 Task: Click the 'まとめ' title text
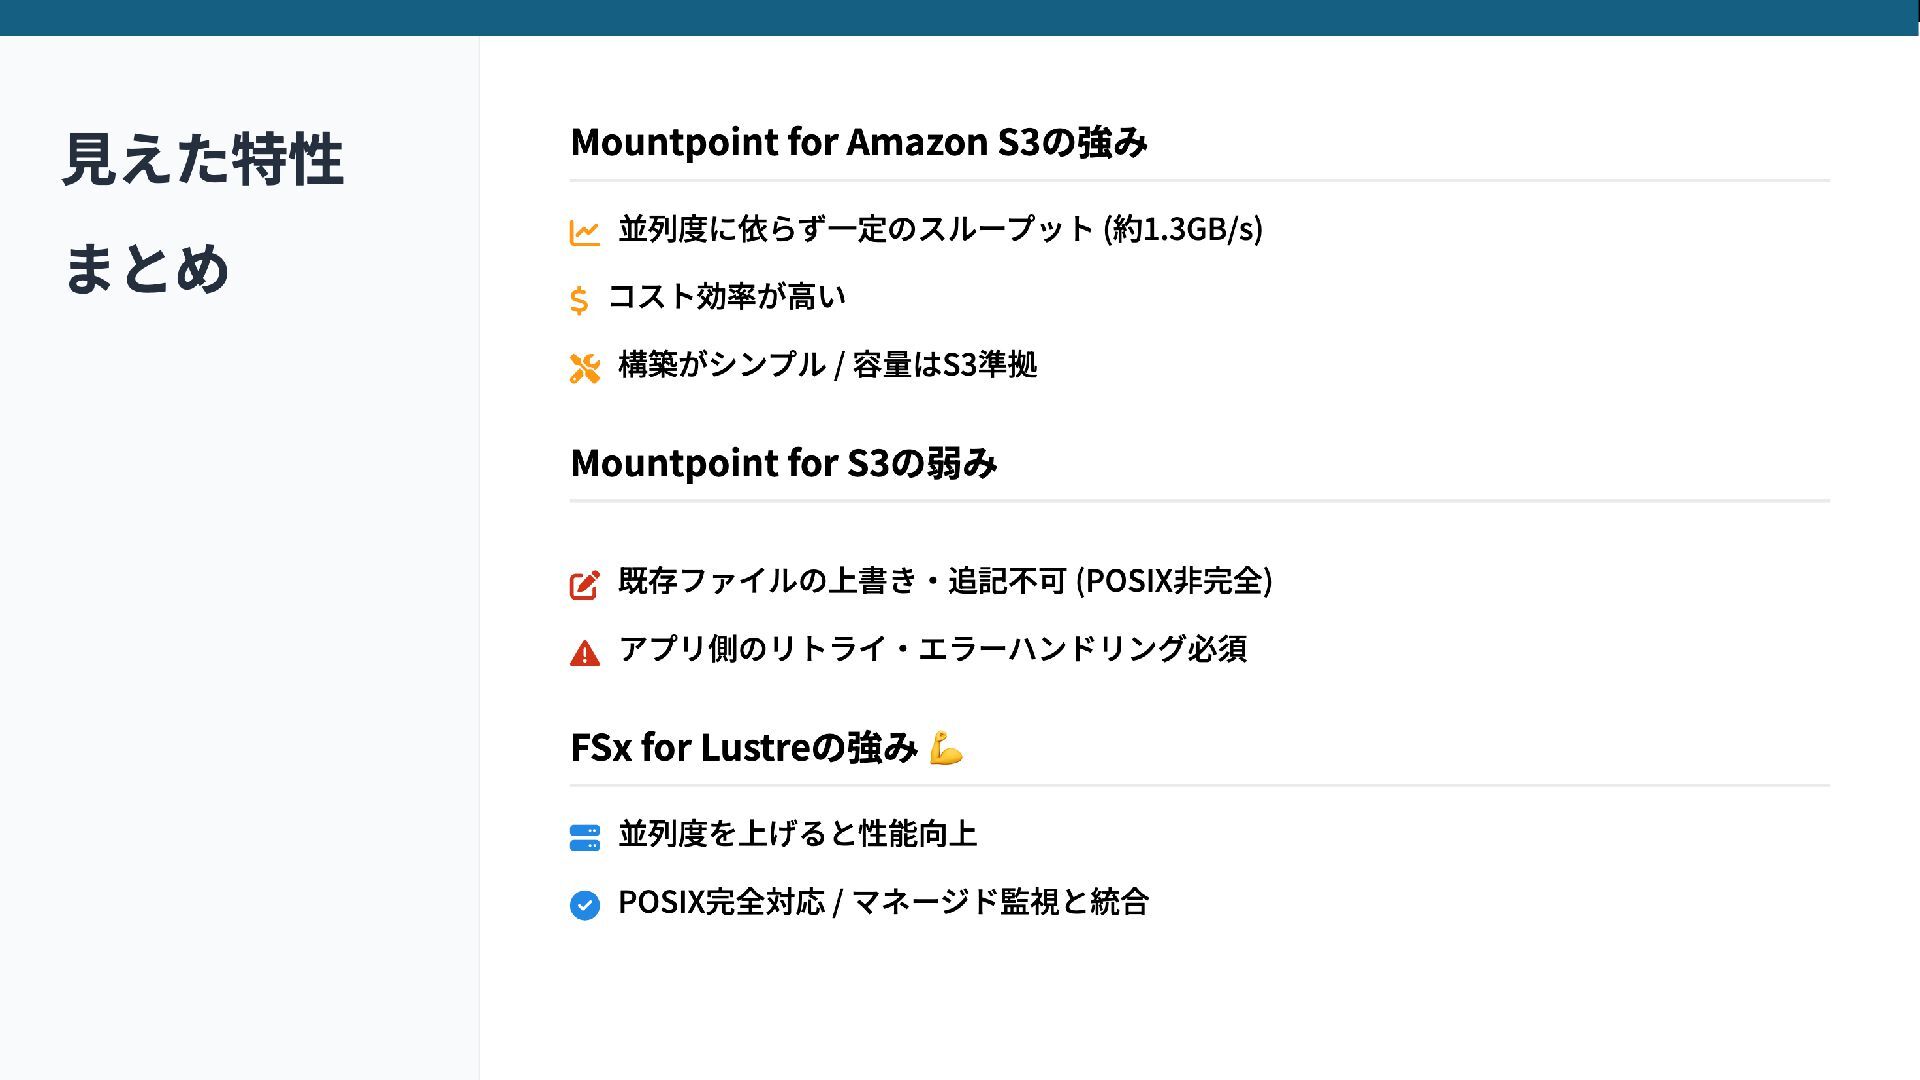pyautogui.click(x=147, y=269)
